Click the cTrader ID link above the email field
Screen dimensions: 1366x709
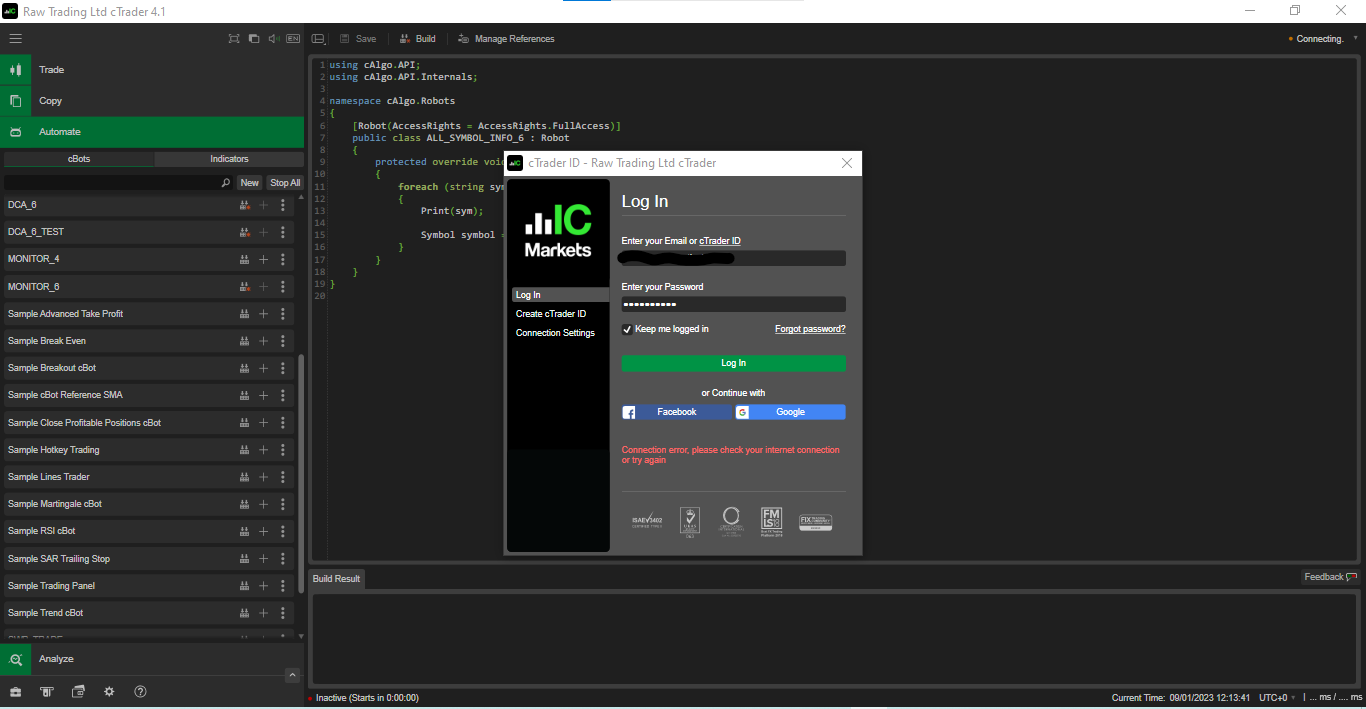720,241
